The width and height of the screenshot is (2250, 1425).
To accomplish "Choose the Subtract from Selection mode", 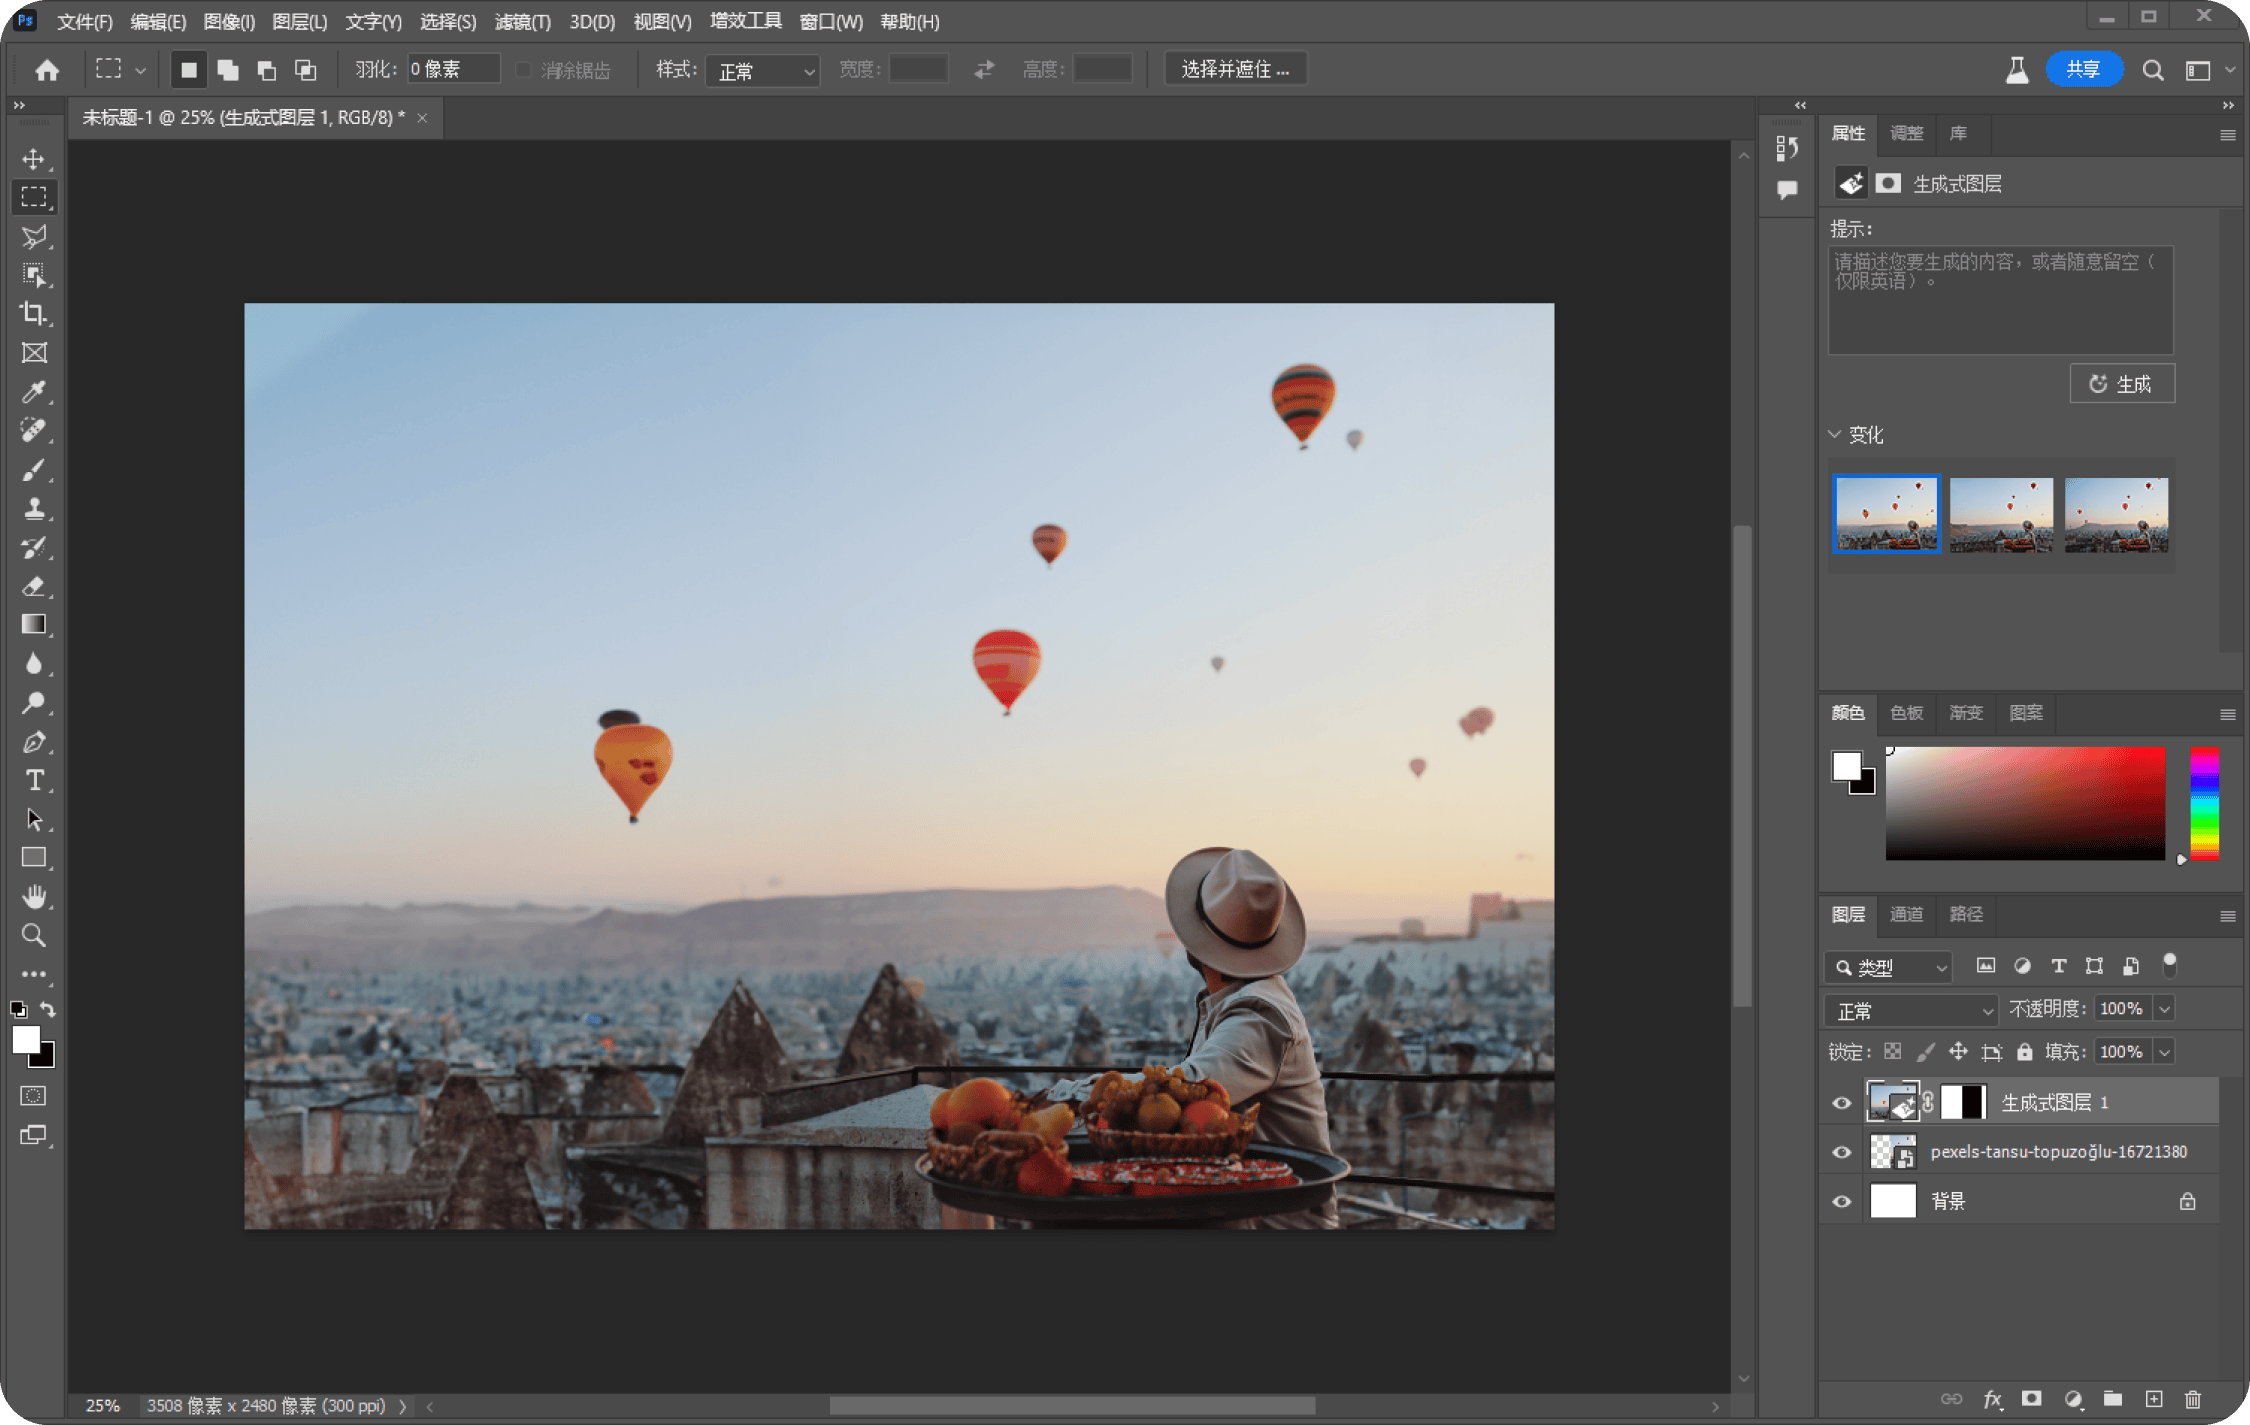I will tap(266, 70).
